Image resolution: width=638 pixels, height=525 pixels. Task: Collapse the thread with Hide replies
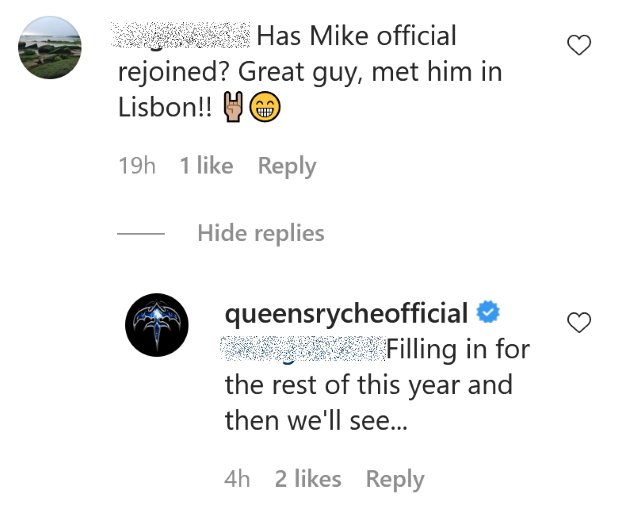click(261, 233)
